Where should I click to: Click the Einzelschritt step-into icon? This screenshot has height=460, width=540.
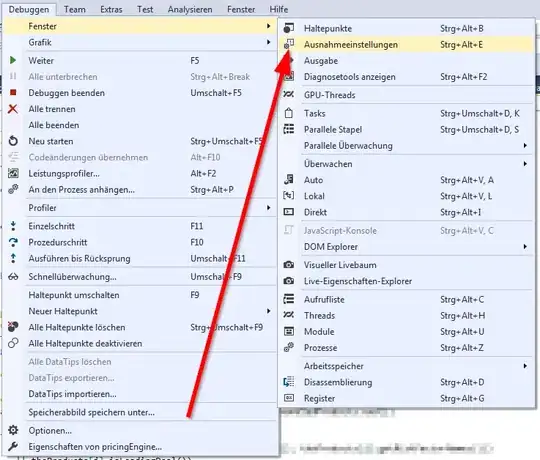(13, 226)
